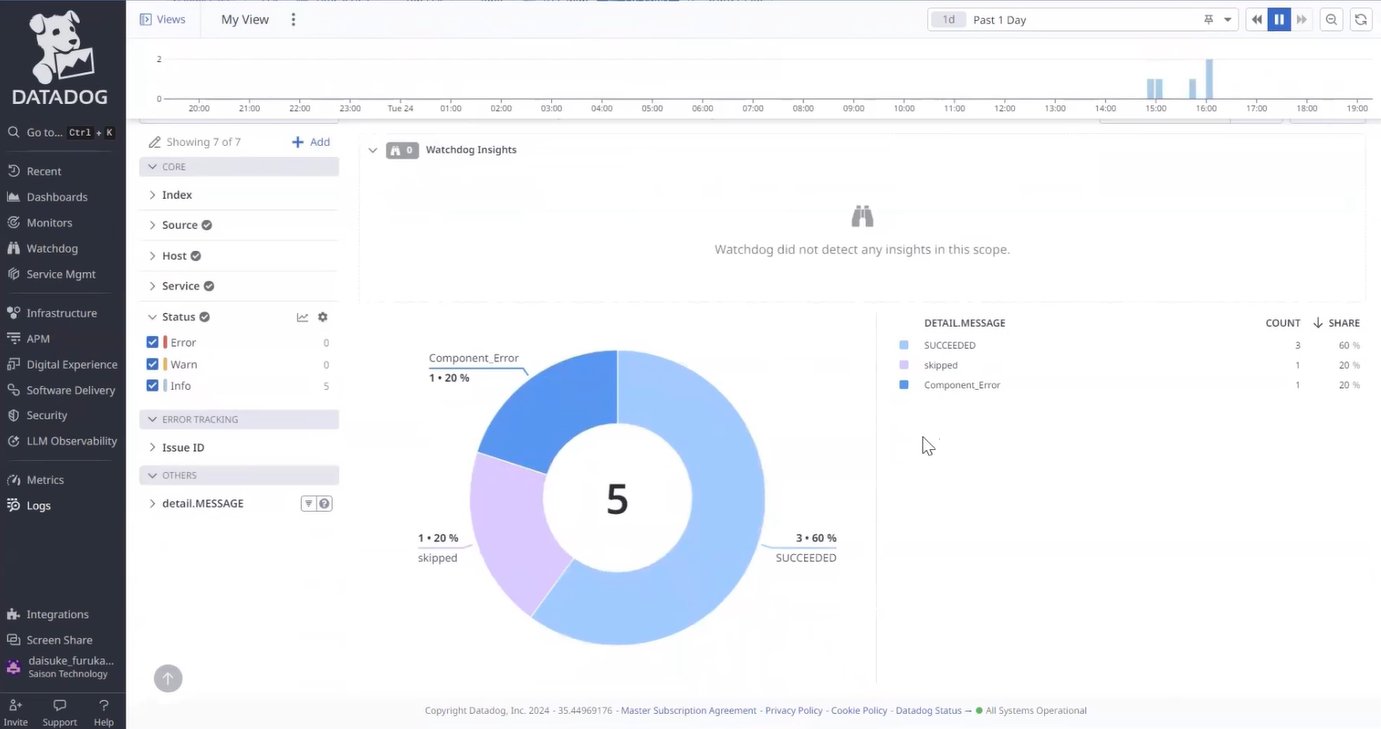Click the Digital Experience sidebar icon
1381x729 pixels.
tap(13, 364)
